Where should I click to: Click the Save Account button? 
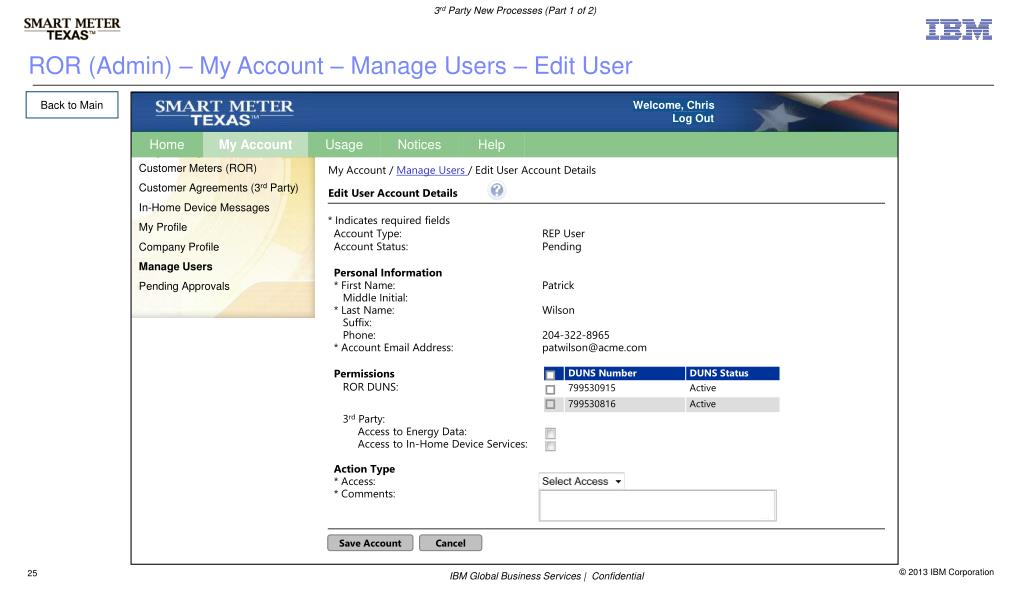click(x=370, y=543)
